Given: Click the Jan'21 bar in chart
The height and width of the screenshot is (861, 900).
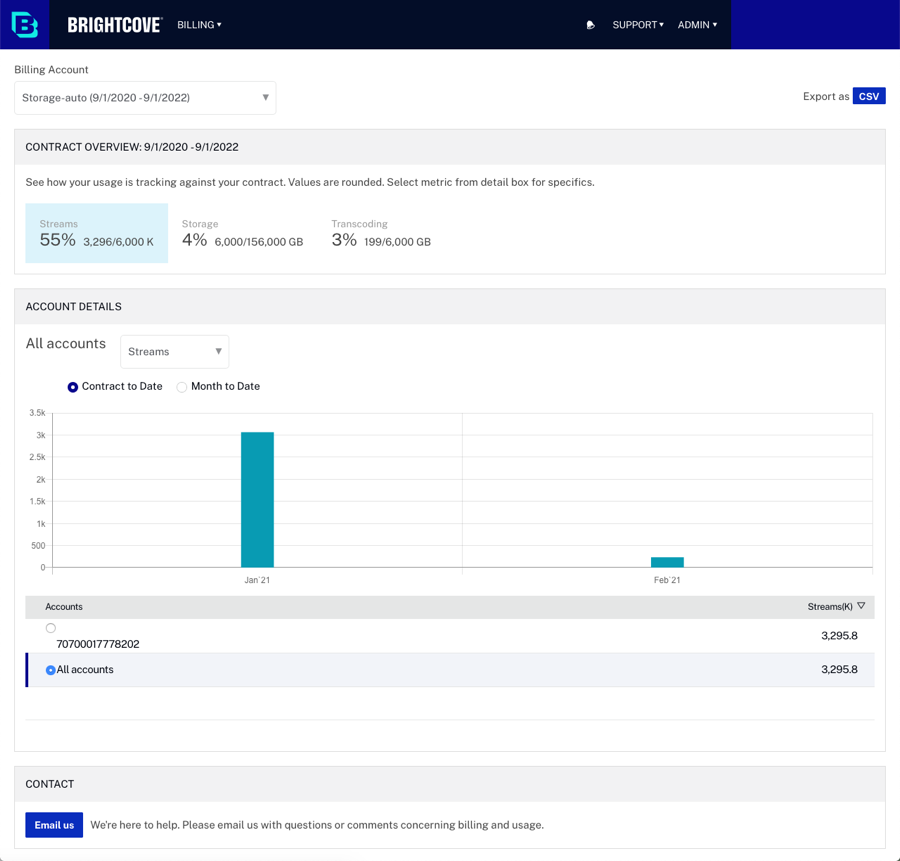Looking at the screenshot, I should 257,500.
